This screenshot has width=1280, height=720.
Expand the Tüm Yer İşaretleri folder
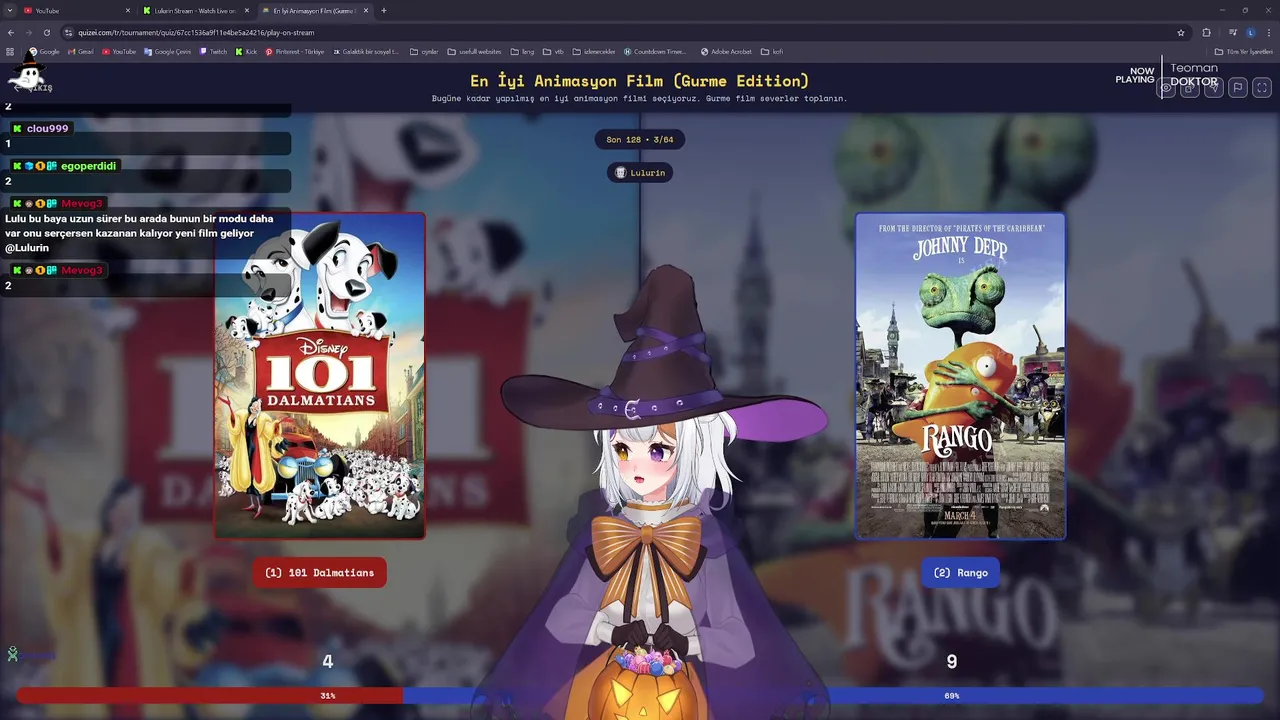point(1244,51)
